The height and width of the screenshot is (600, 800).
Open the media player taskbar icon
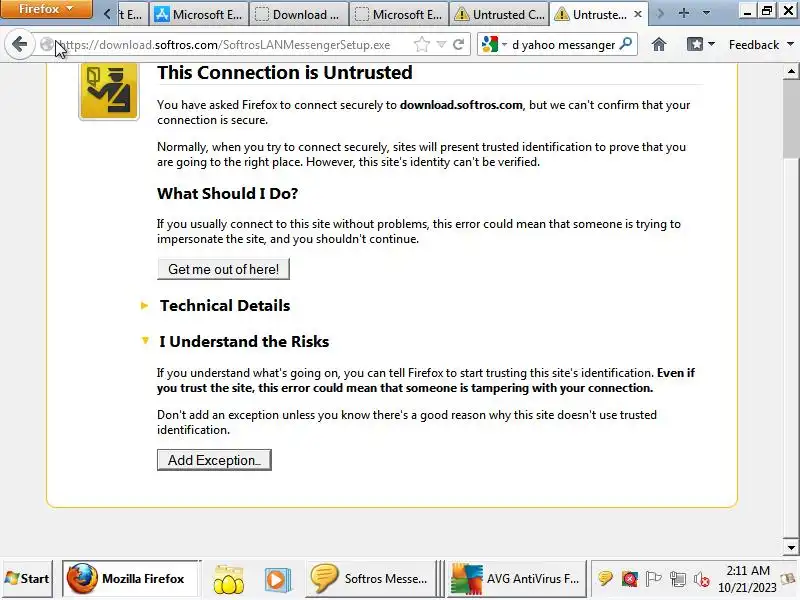point(278,579)
